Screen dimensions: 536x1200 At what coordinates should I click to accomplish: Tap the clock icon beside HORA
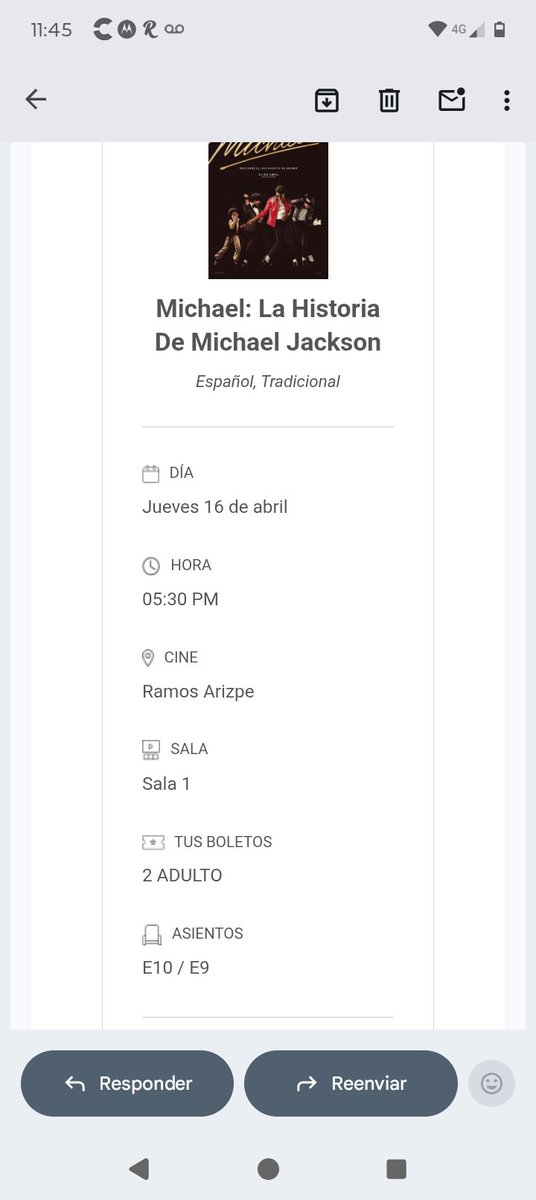pyautogui.click(x=151, y=566)
